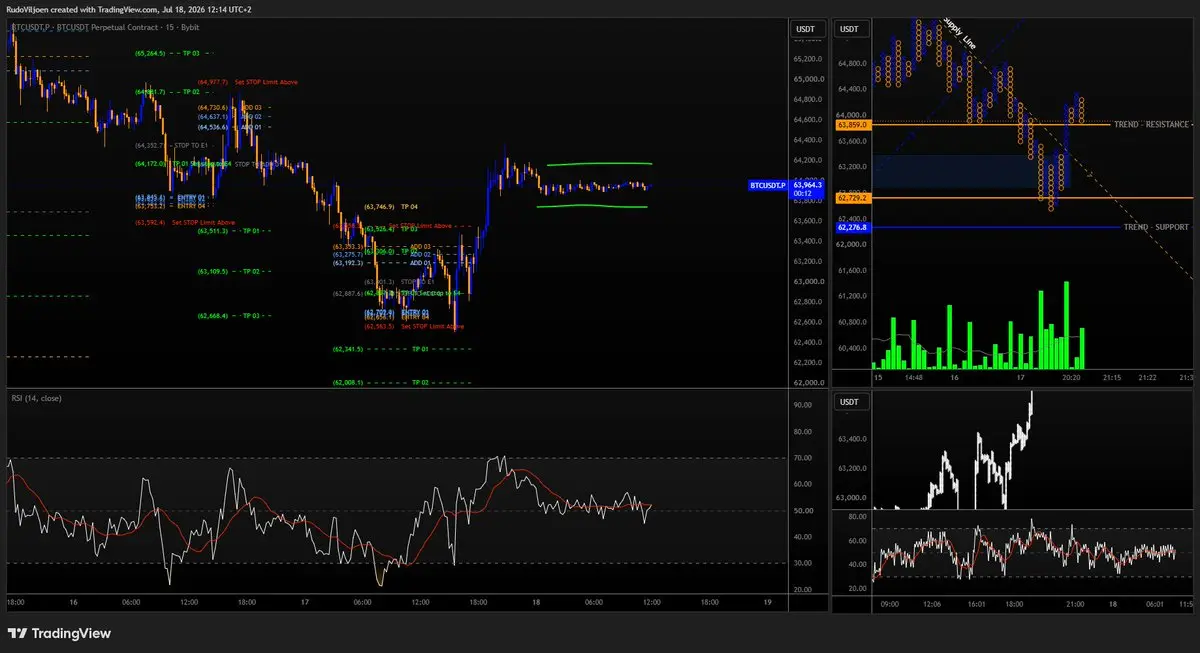The height and width of the screenshot is (653, 1200).
Task: Click the RSI (14, close) indicator label
Action: 36,399
